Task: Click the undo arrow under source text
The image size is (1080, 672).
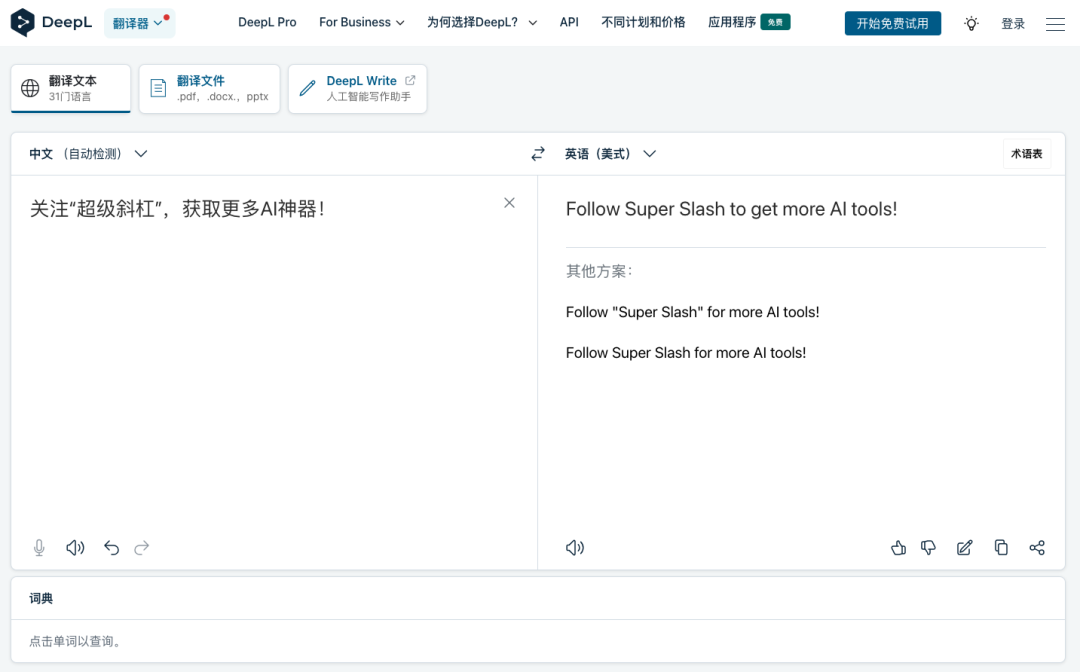Action: pos(111,548)
